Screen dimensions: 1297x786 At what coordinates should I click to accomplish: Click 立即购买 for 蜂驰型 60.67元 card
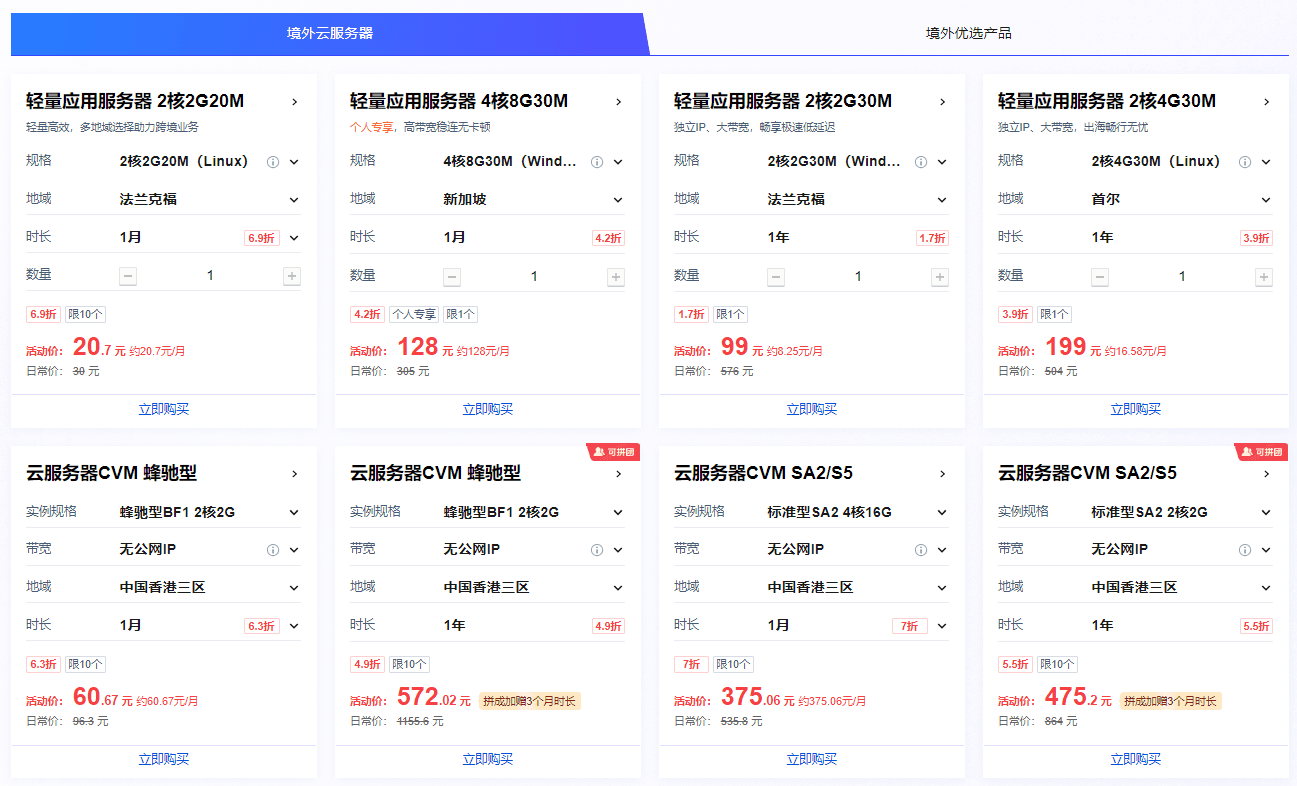click(164, 759)
